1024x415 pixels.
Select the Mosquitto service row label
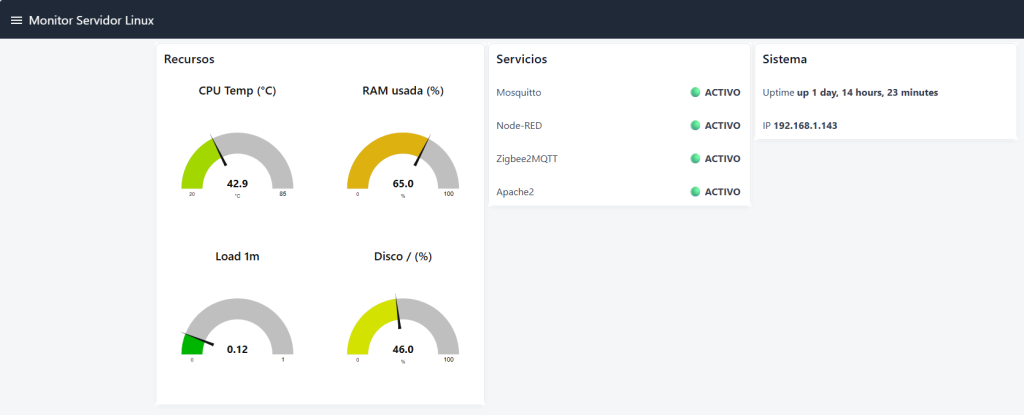519,92
